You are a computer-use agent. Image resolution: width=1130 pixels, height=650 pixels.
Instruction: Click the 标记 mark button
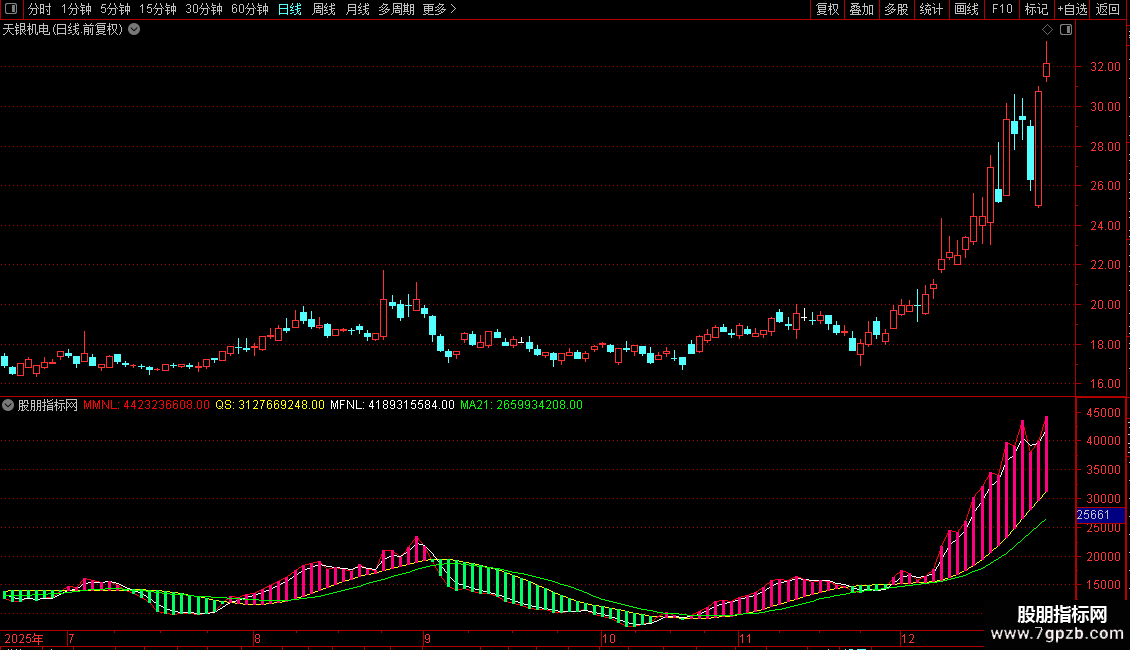1036,9
